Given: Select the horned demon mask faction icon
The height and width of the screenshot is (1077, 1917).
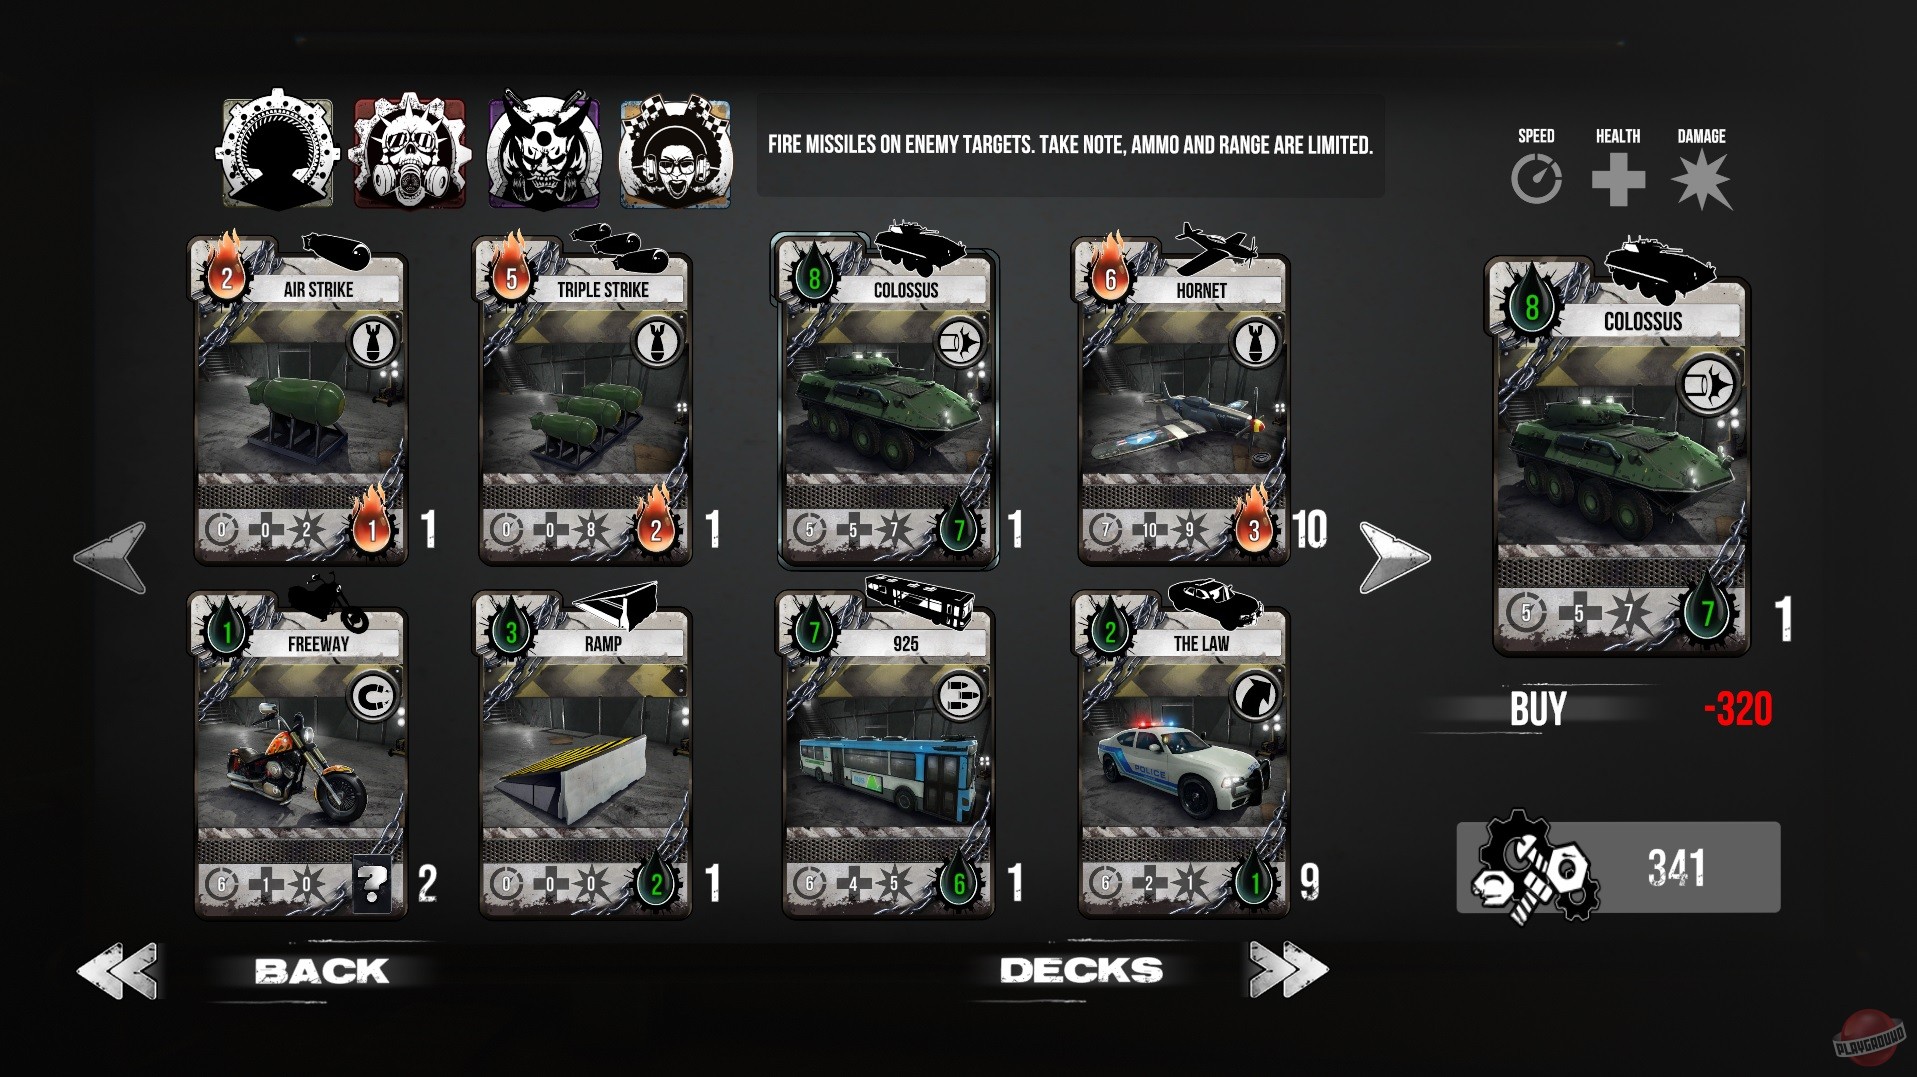Looking at the screenshot, I should 543,152.
